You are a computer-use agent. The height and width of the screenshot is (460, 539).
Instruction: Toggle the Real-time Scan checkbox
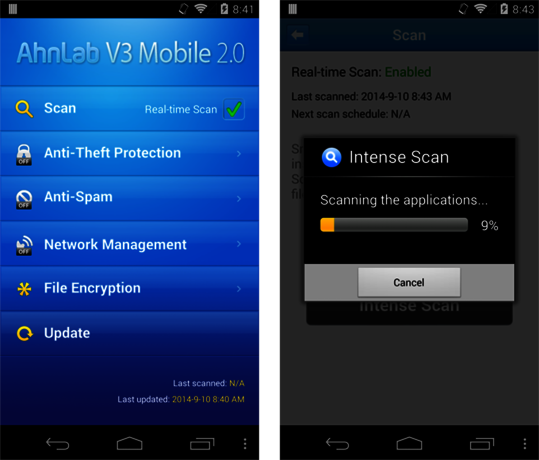tap(234, 109)
